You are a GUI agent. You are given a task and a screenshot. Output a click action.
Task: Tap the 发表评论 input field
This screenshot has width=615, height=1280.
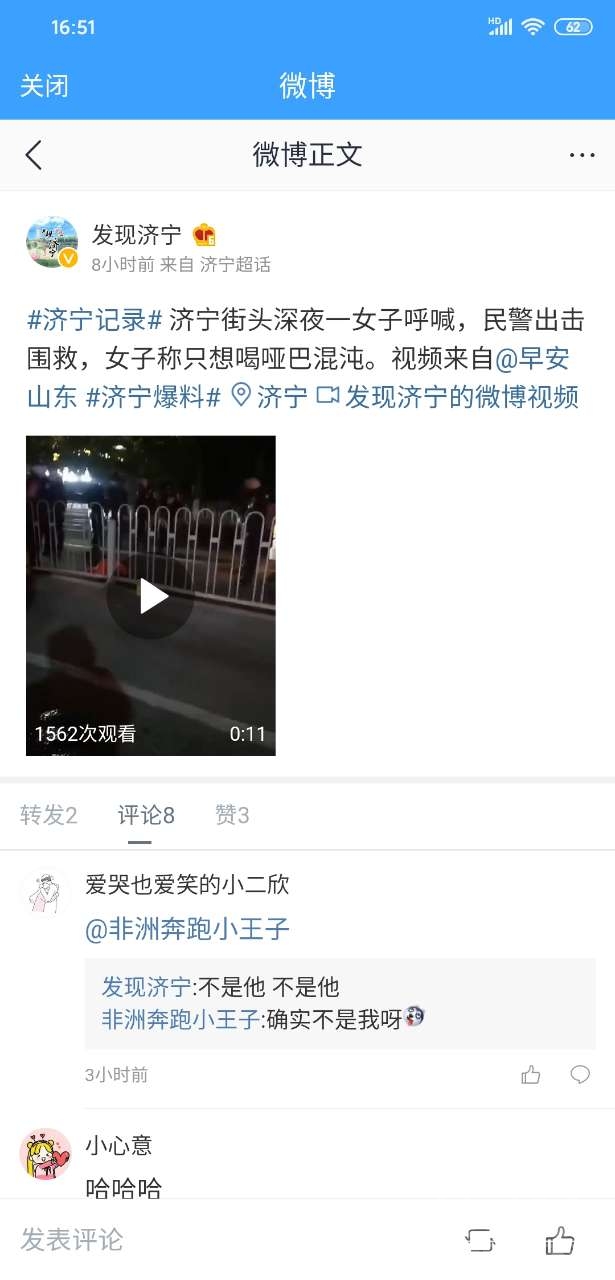230,1240
